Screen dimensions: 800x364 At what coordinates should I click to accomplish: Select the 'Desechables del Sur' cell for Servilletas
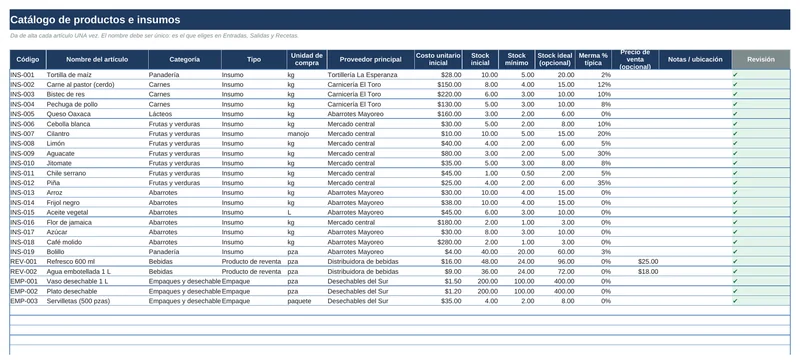click(x=370, y=301)
